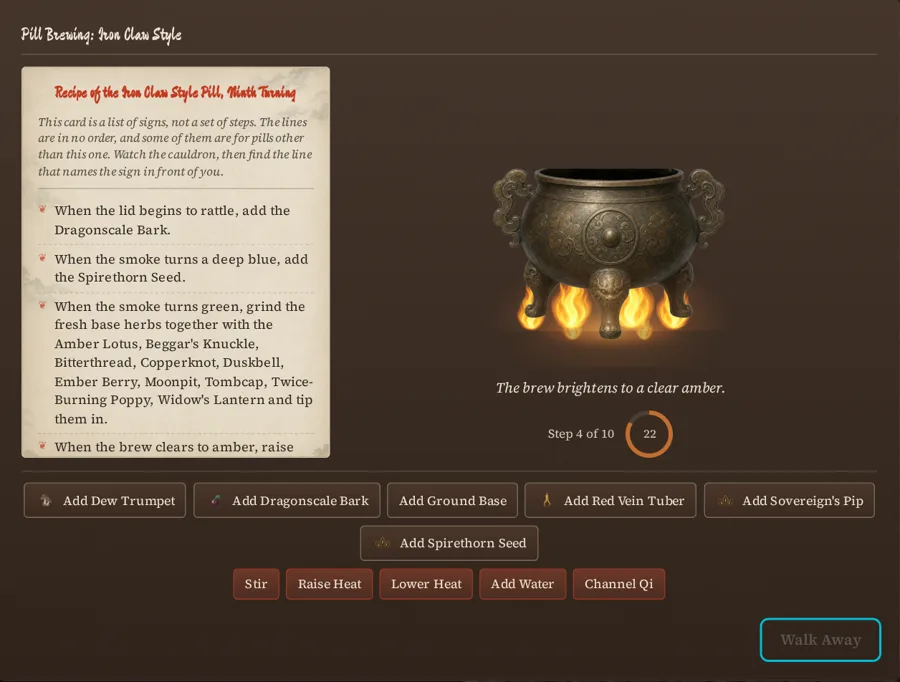900x682 pixels.
Task: Click the line 'When the brew clears to amber, raise'
Action: [174, 447]
